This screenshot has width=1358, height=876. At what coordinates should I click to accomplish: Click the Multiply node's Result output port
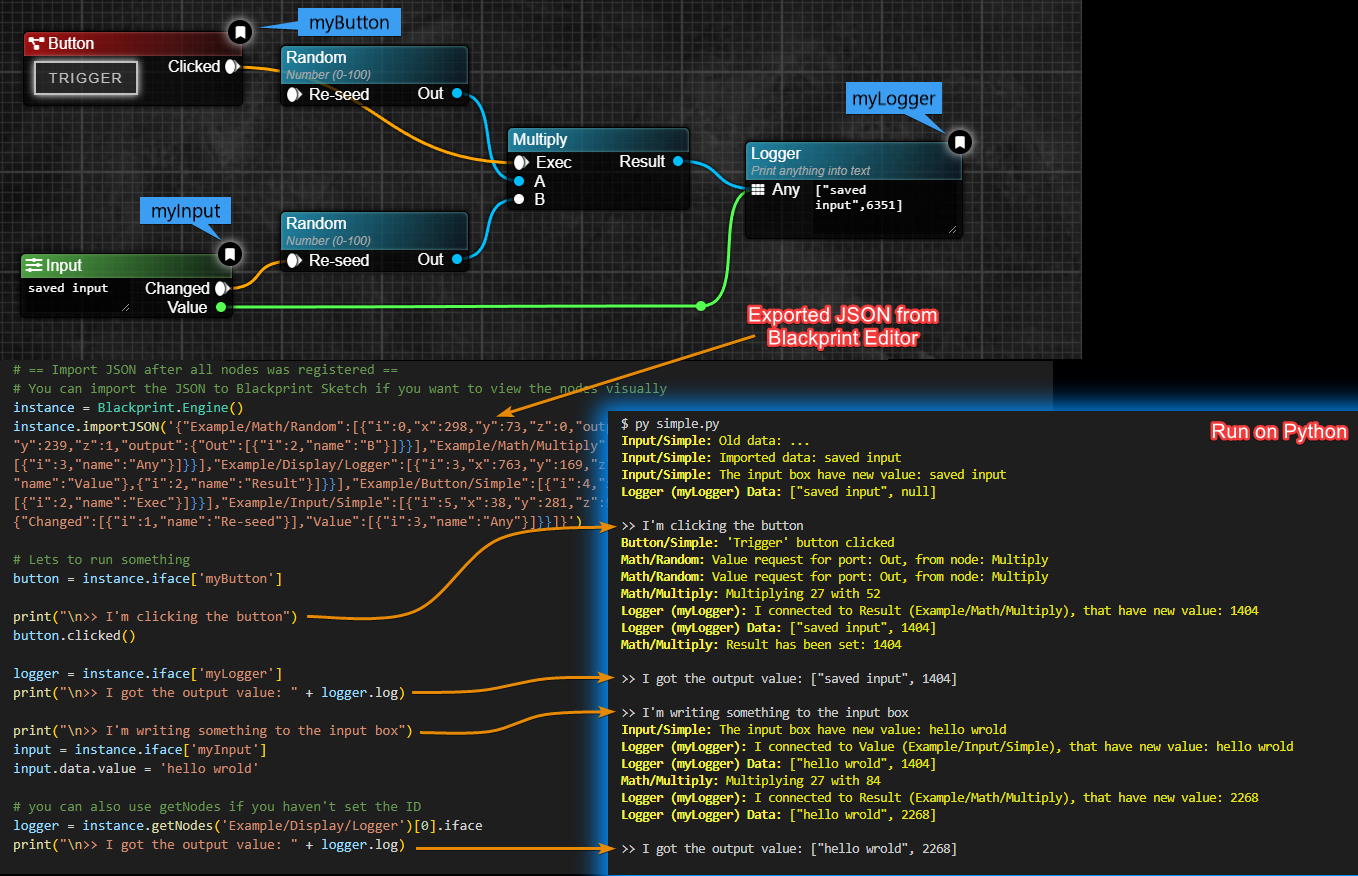coord(678,161)
